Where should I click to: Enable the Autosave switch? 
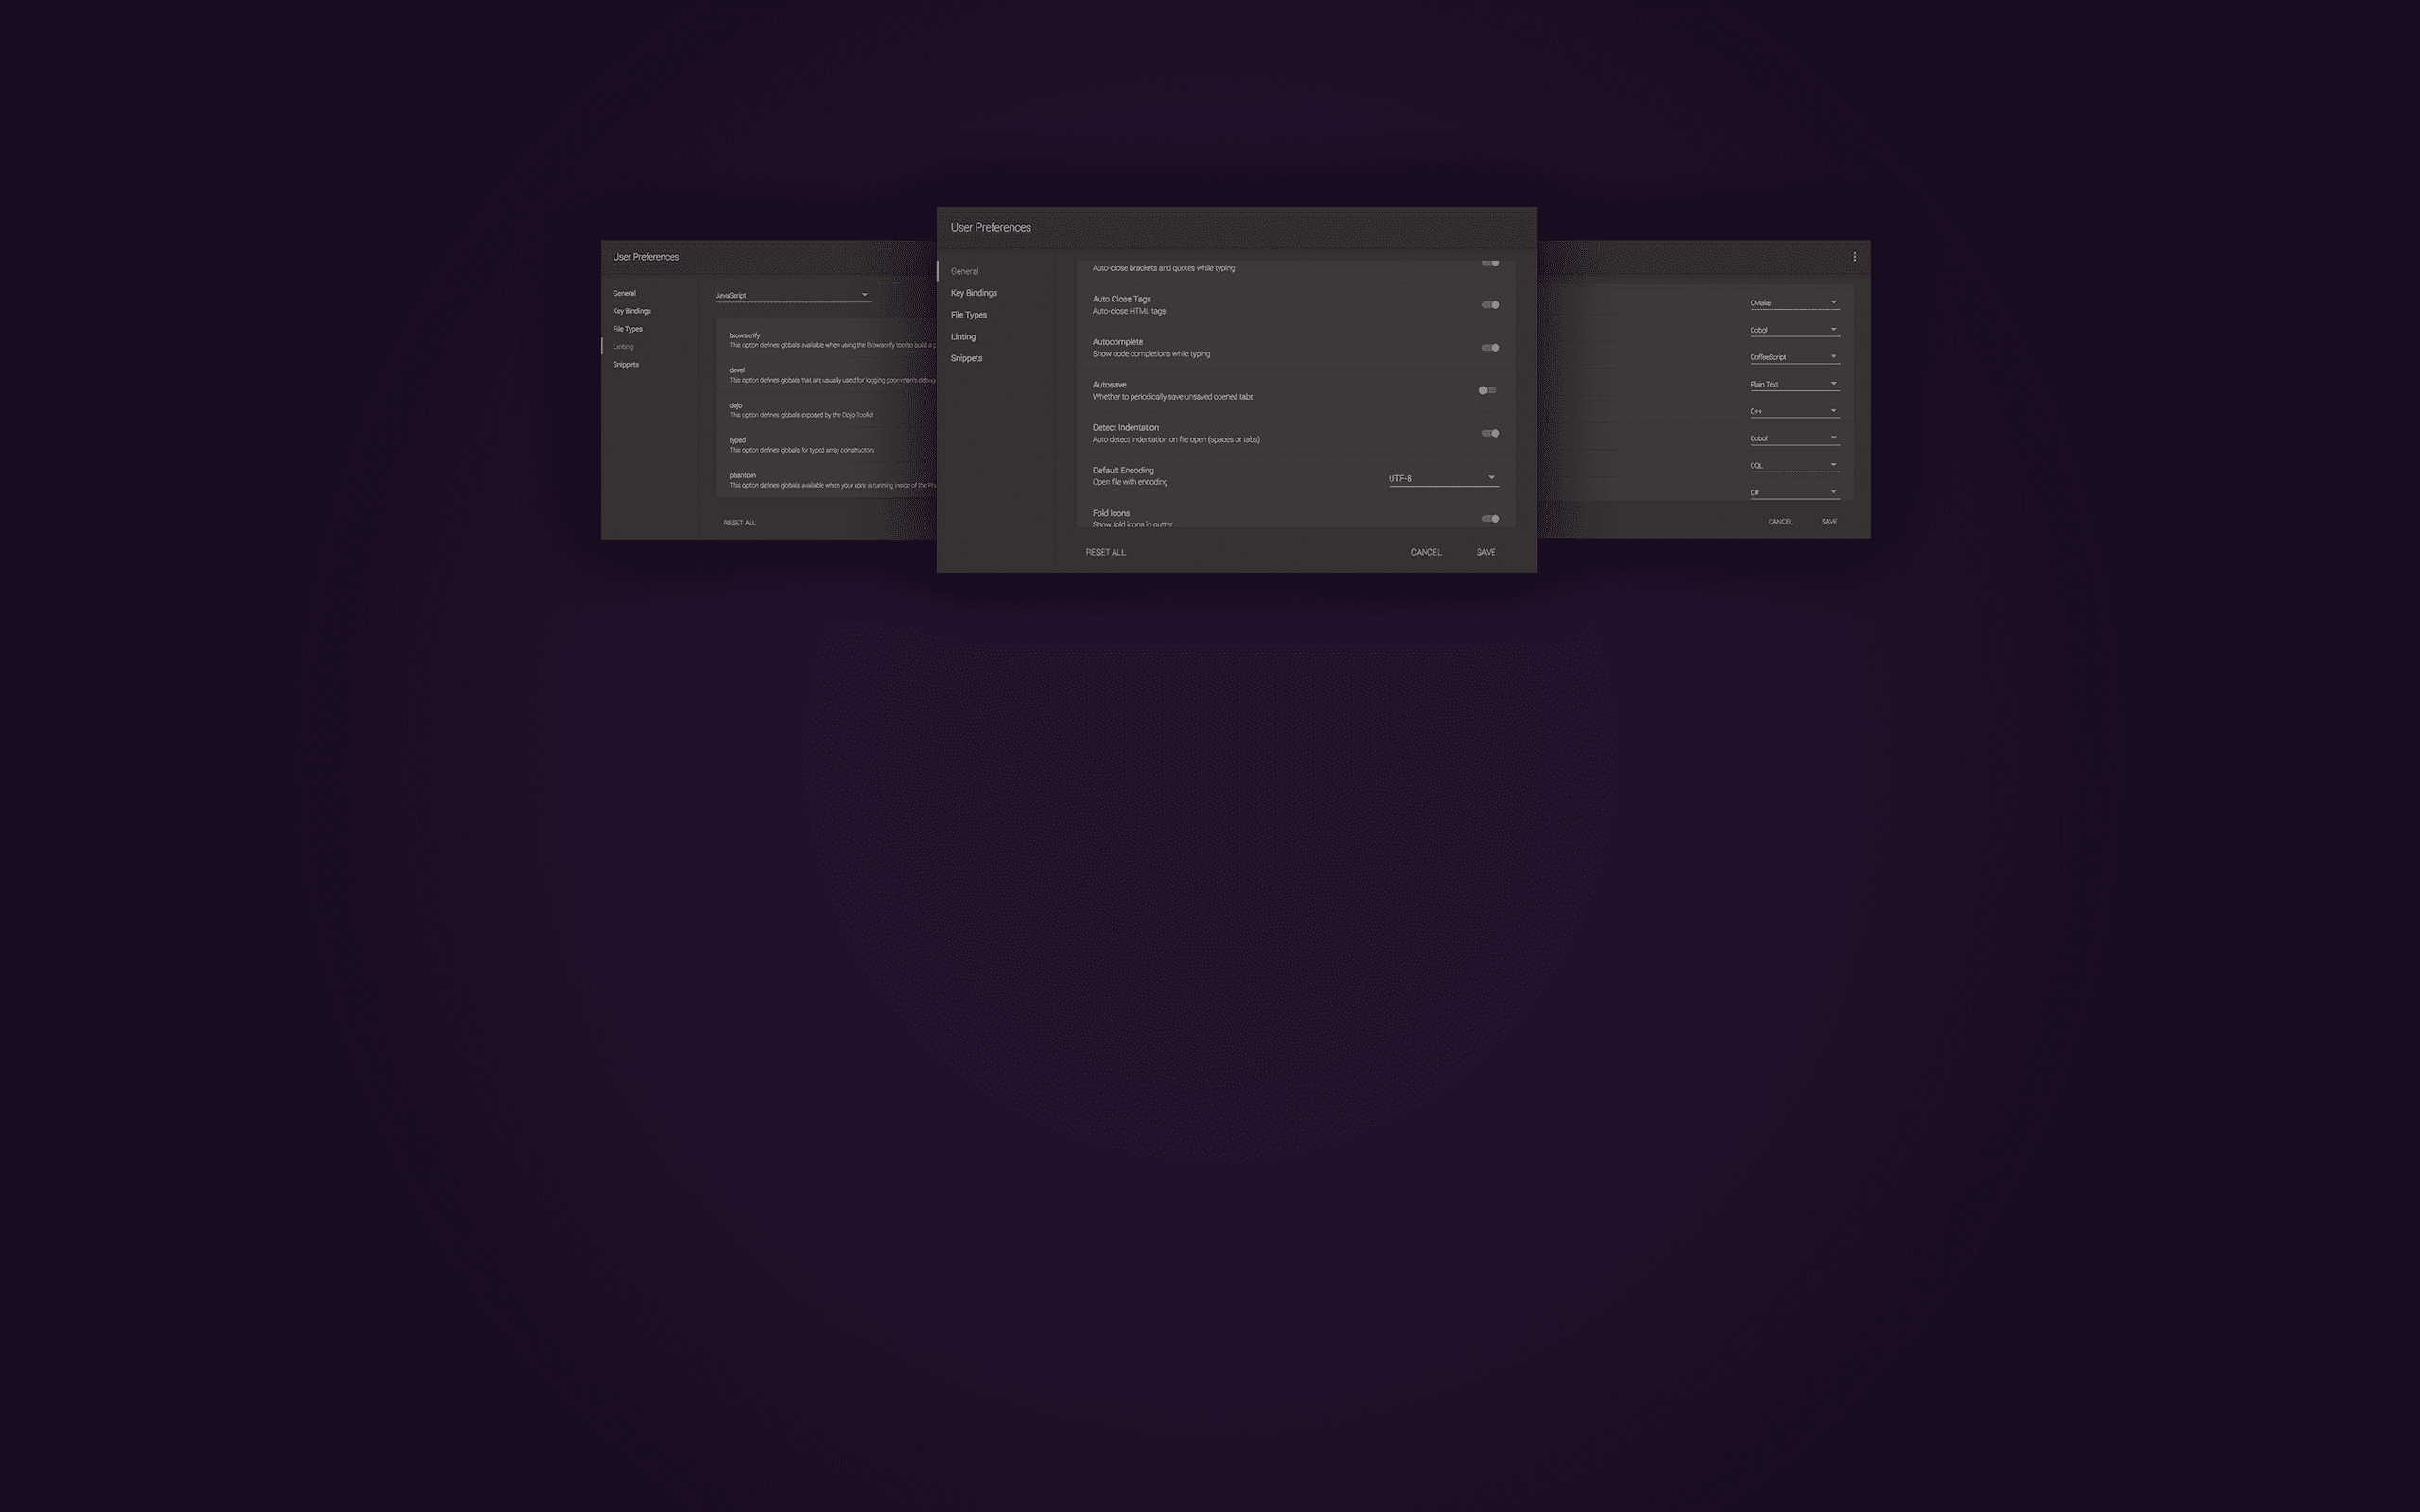1488,391
